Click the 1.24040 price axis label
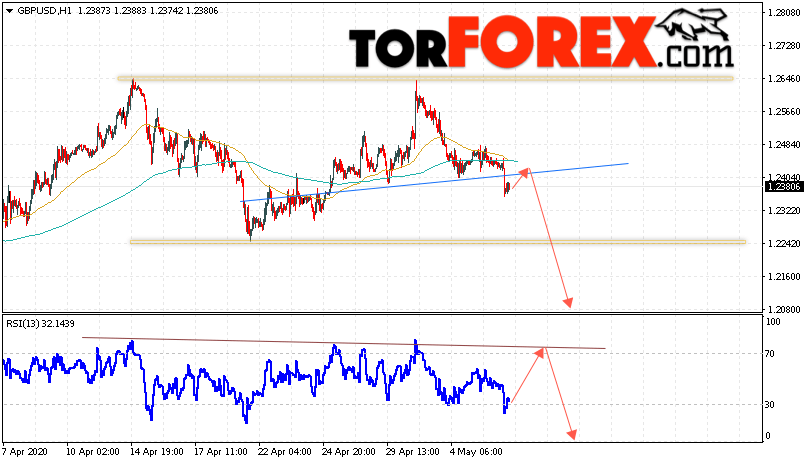 tap(784, 177)
